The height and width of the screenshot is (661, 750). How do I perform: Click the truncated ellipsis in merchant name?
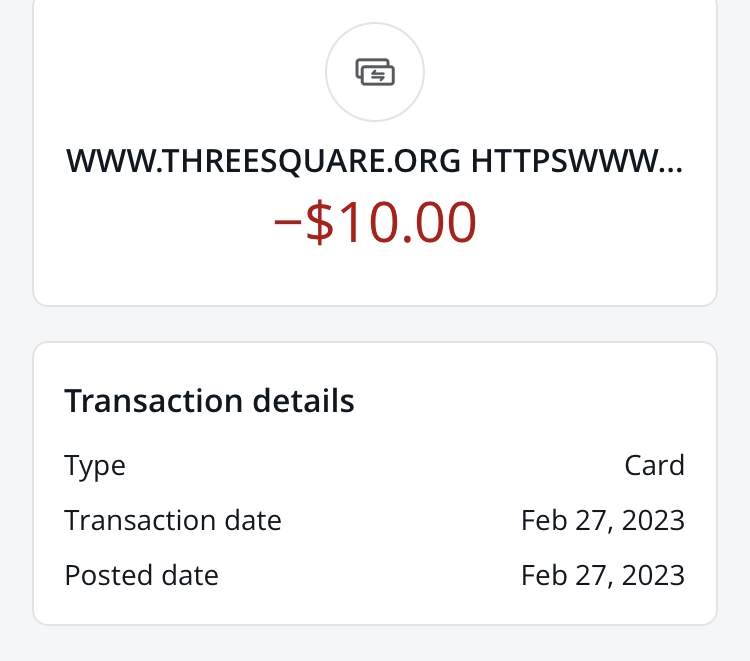[674, 163]
